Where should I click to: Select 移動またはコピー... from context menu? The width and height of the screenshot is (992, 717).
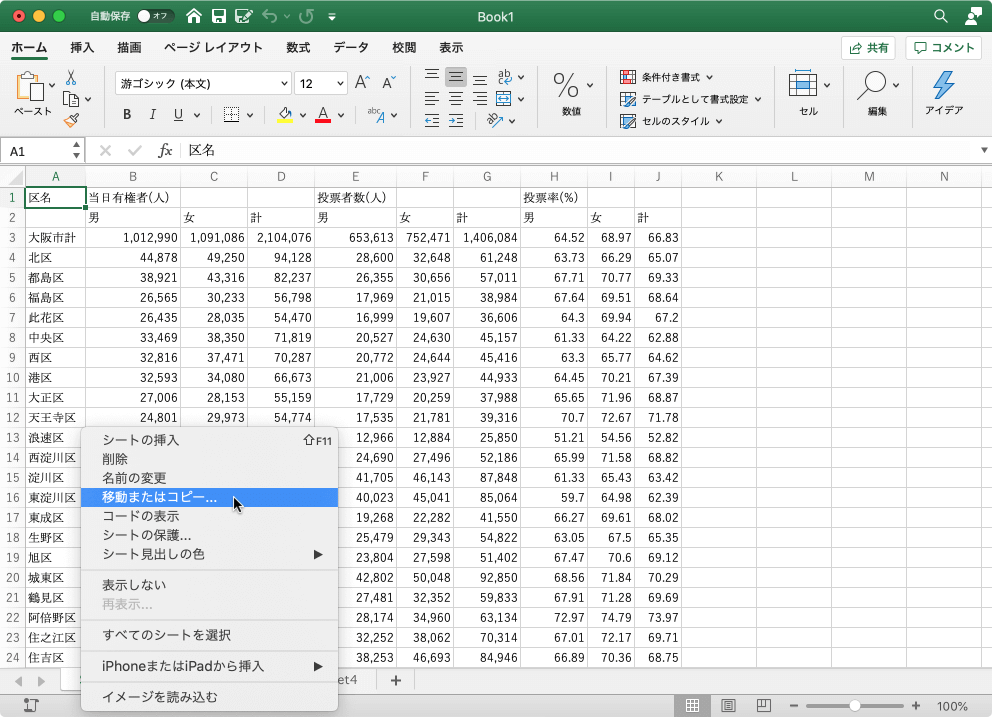click(160, 497)
